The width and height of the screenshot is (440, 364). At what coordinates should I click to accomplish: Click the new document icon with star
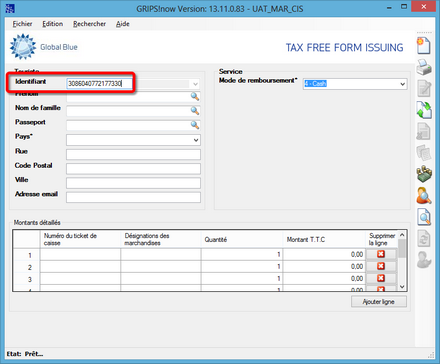(x=423, y=46)
